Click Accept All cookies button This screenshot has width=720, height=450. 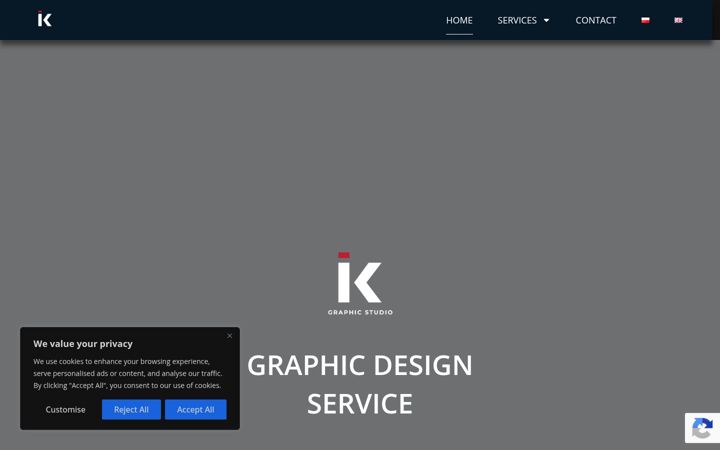pyautogui.click(x=196, y=410)
